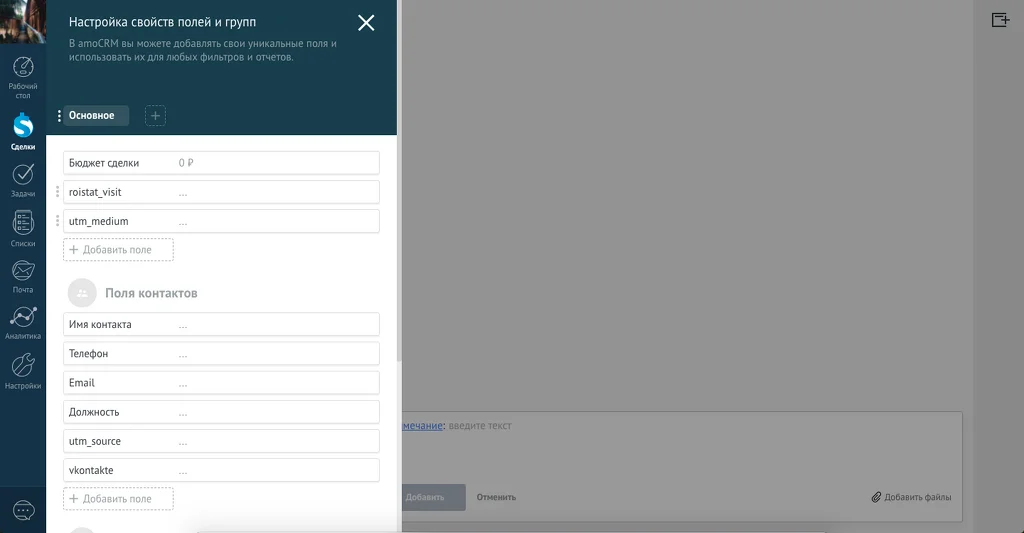This screenshot has width=1024, height=533.
Task: Click the top-right panel window icon
Action: 1000,20
